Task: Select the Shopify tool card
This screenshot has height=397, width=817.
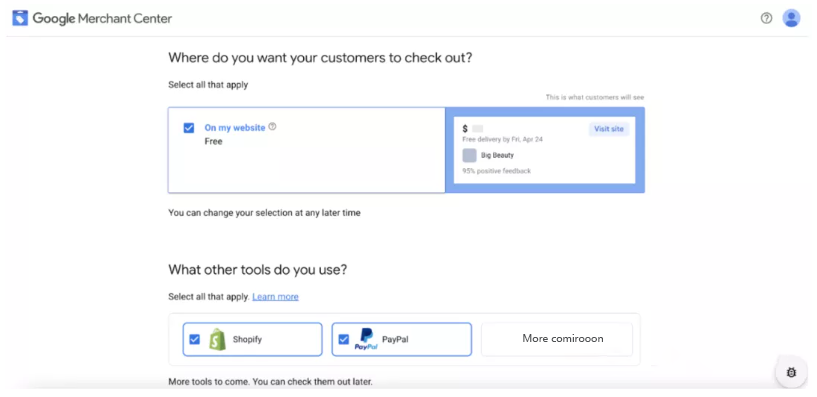Action: [253, 339]
